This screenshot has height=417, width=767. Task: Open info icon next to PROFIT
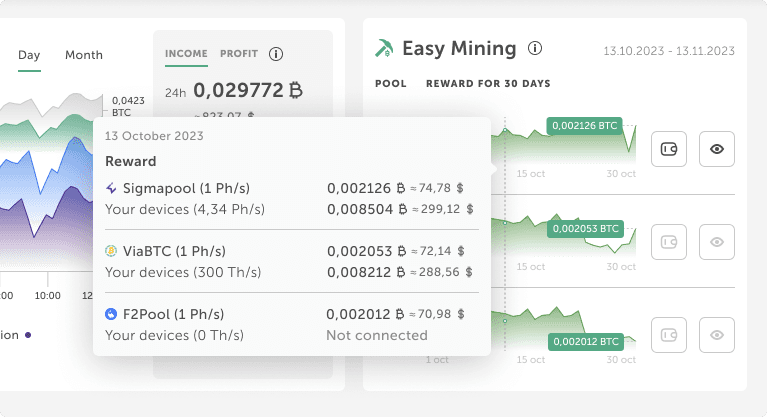click(x=276, y=54)
